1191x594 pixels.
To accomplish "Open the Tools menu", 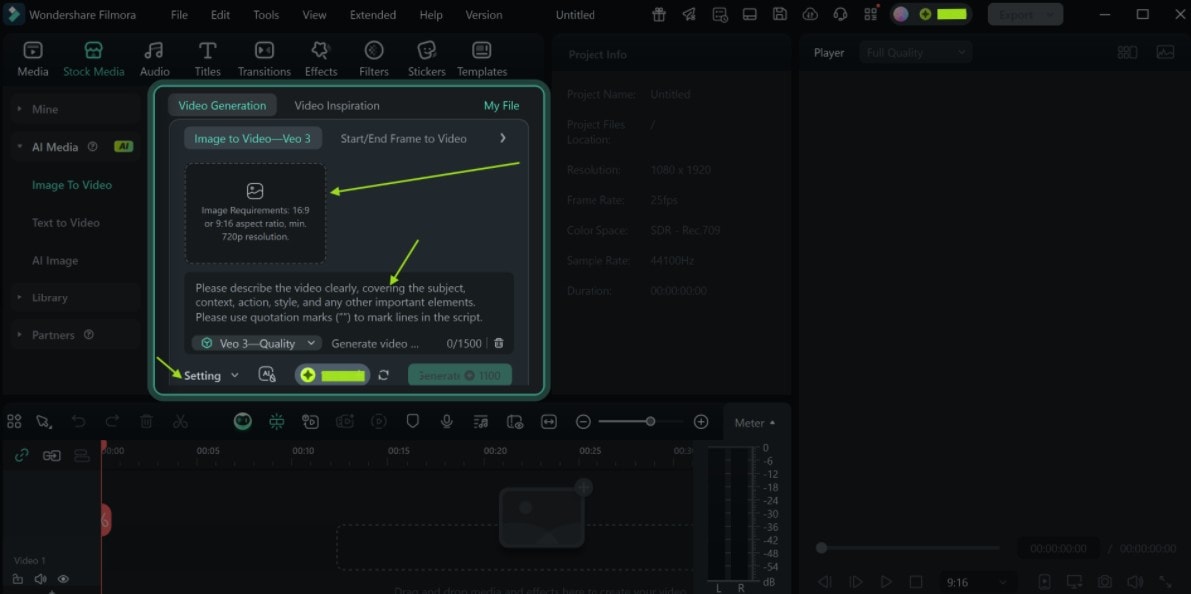I will coord(265,14).
